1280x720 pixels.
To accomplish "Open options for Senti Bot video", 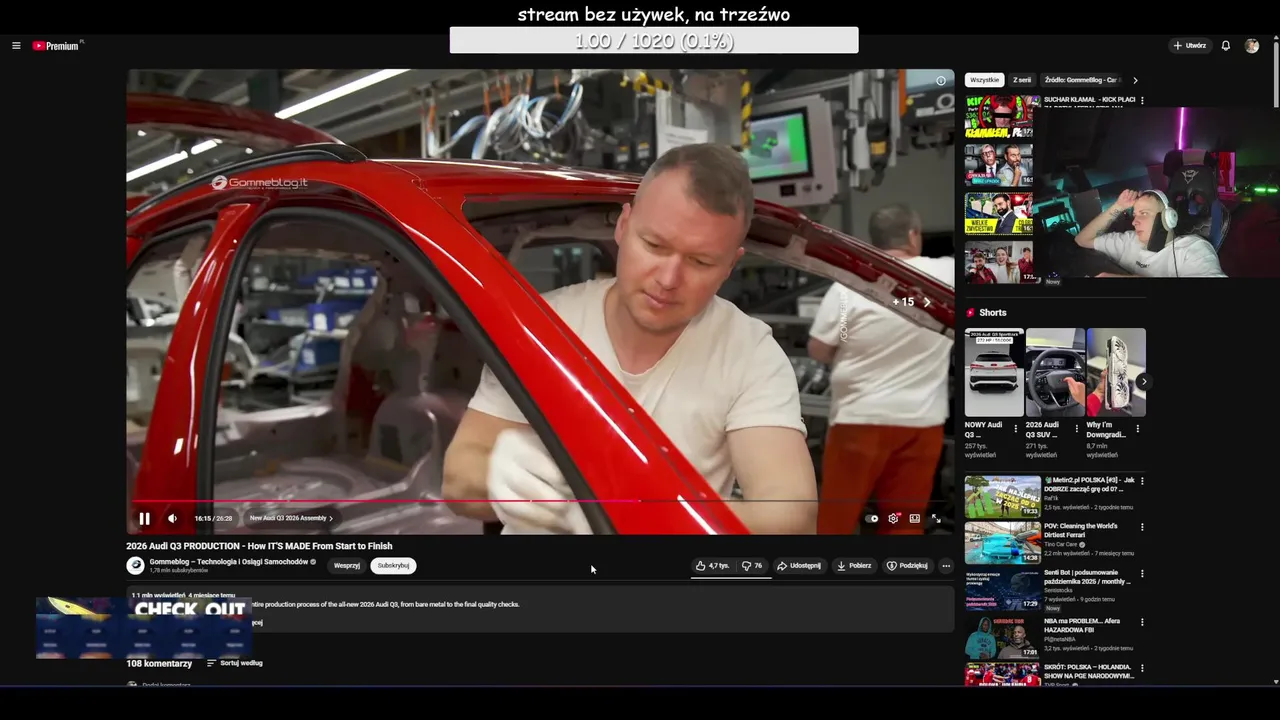I will tap(1142, 574).
